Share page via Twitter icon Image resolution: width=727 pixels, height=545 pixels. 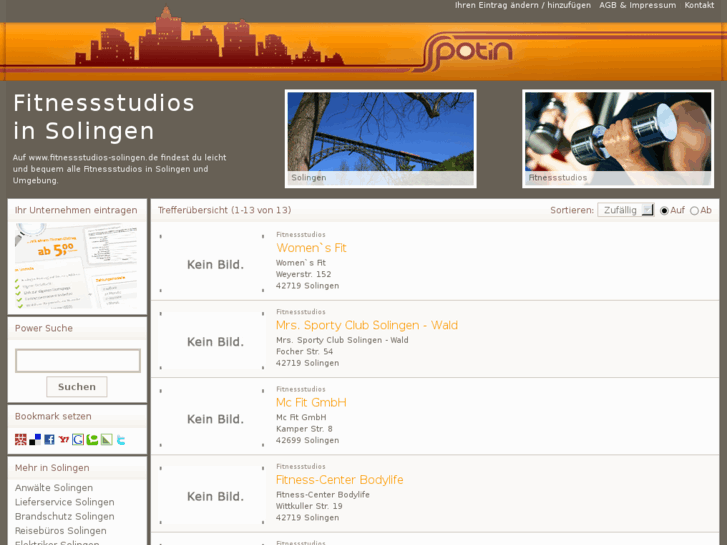coord(121,439)
